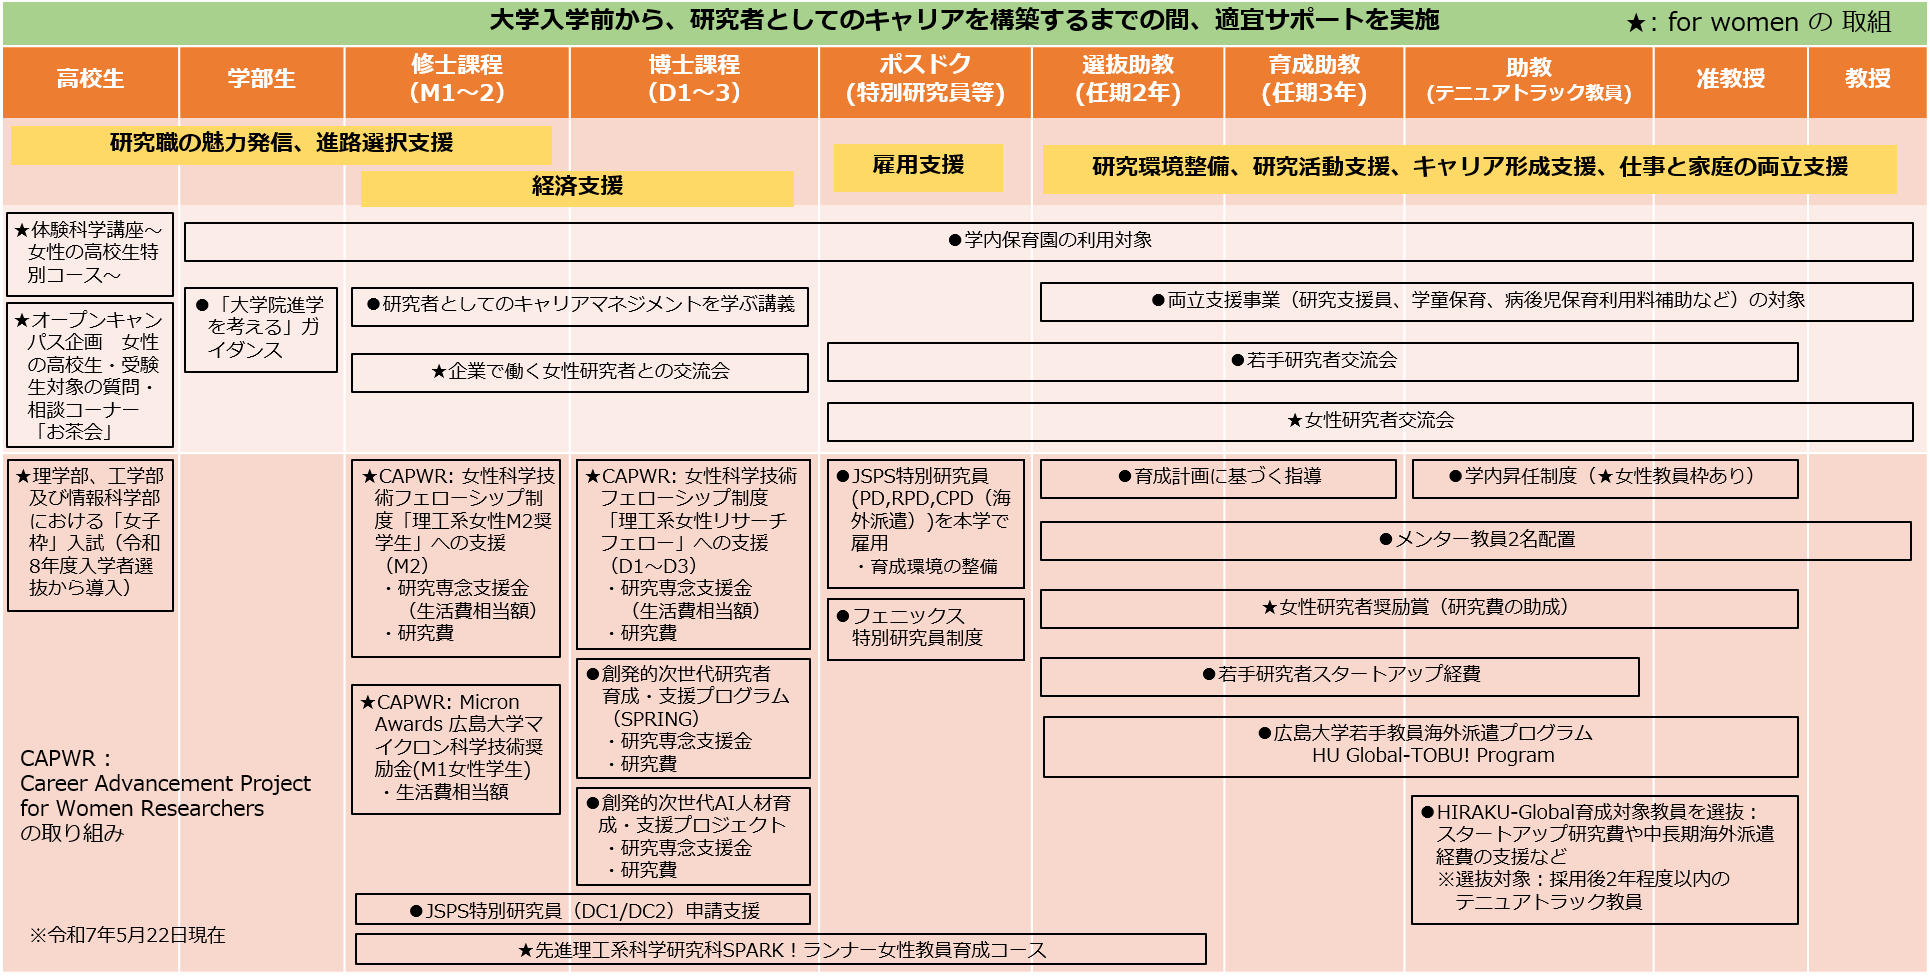Click the 学内保育園の利用対象 bar
1930x976 pixels.
pyautogui.click(x=1049, y=241)
